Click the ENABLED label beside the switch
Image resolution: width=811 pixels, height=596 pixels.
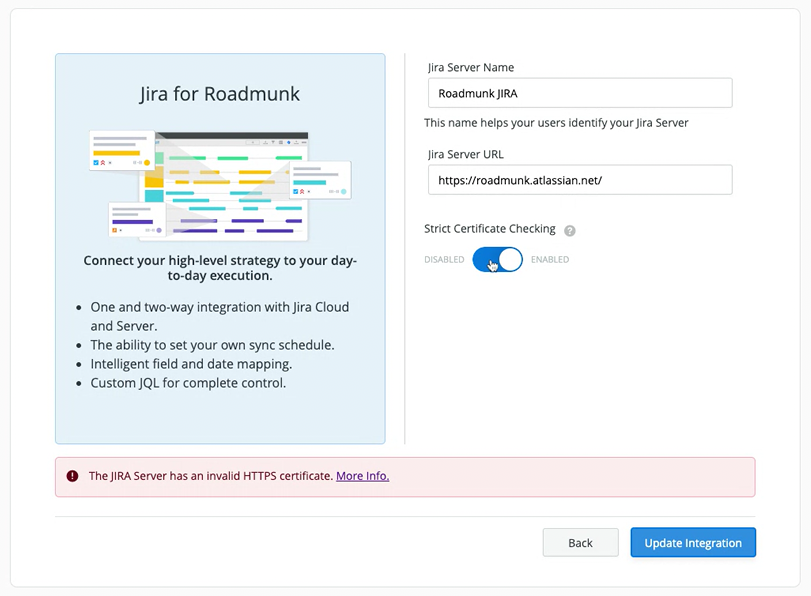click(550, 260)
